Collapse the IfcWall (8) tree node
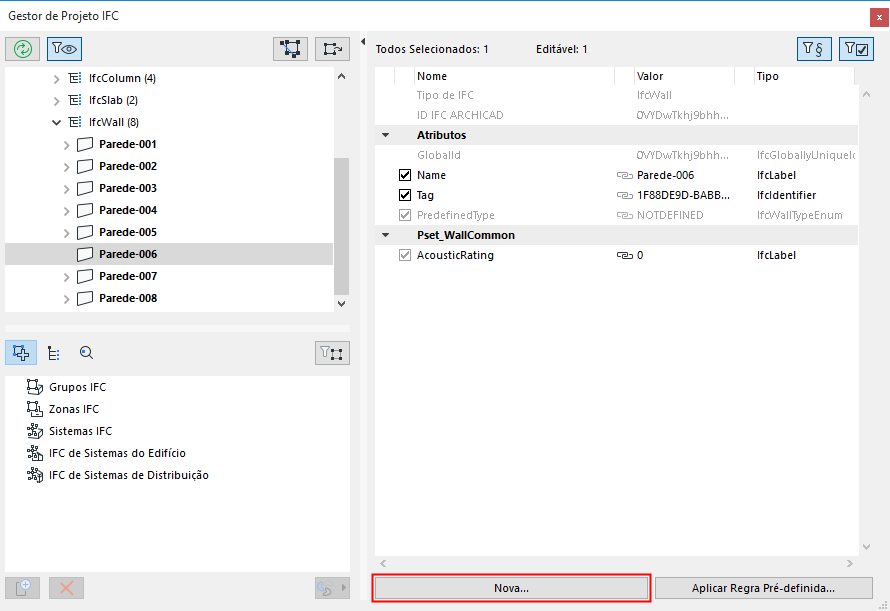 coord(56,122)
